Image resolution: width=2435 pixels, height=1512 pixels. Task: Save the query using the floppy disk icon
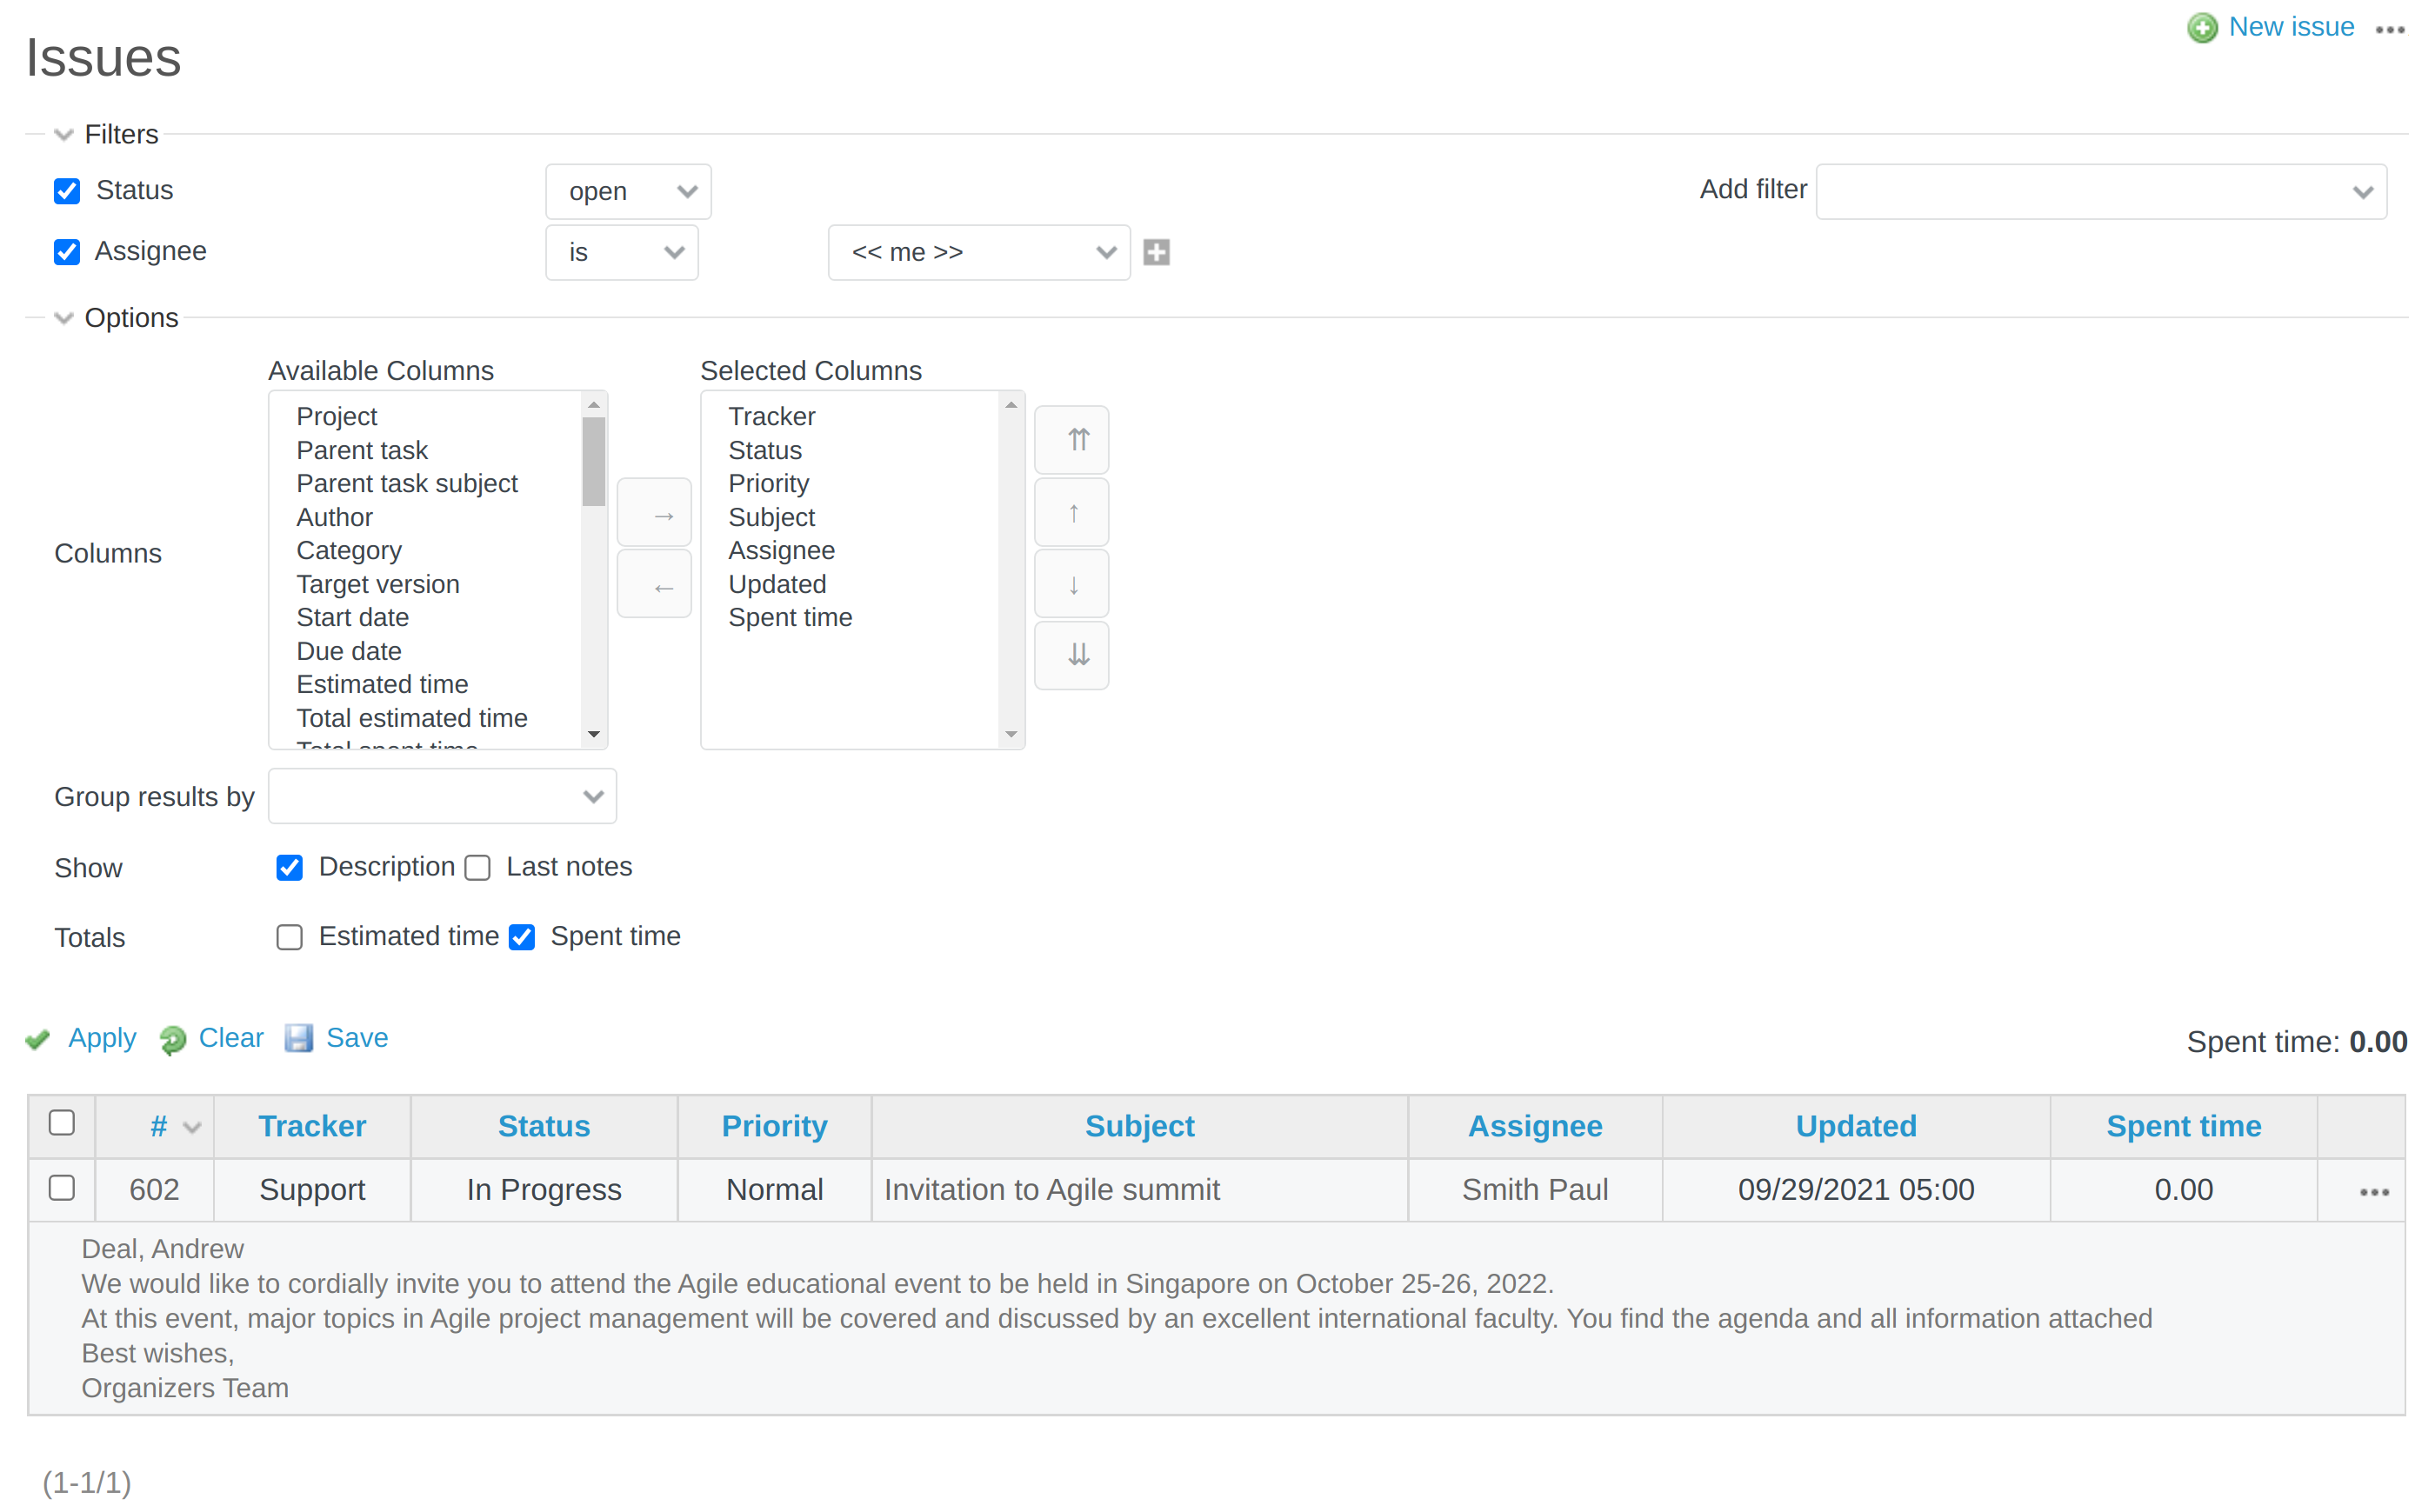coord(299,1039)
